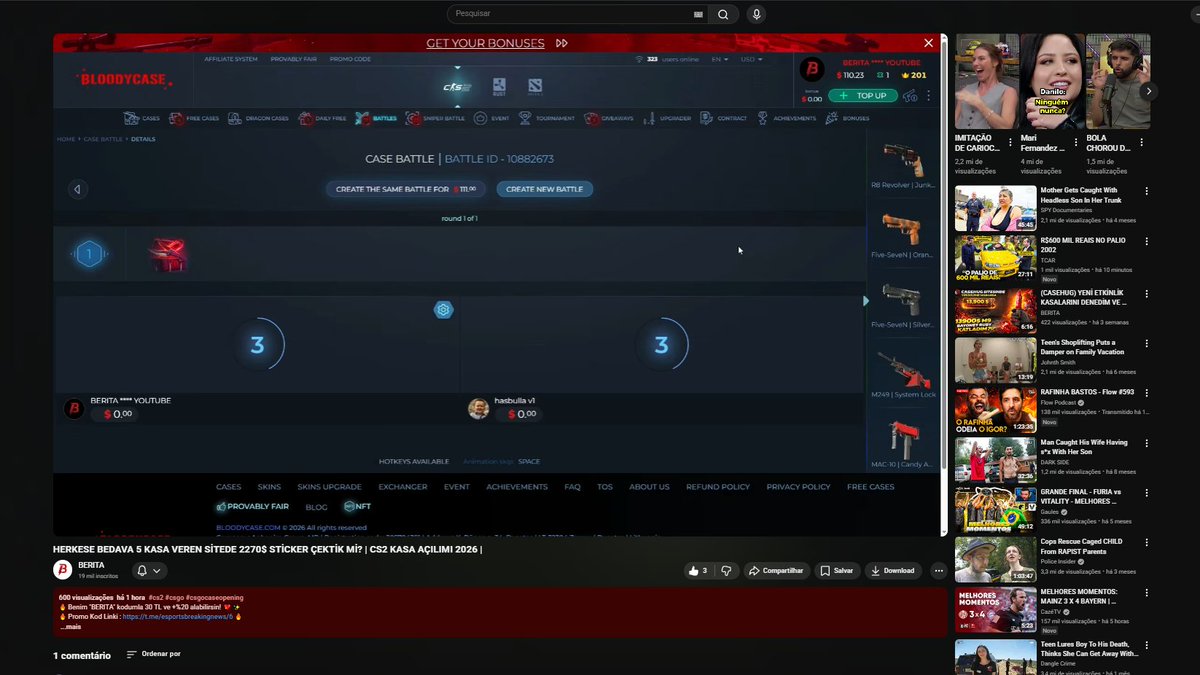
Task: Click the Compartilhar share button
Action: (776, 571)
